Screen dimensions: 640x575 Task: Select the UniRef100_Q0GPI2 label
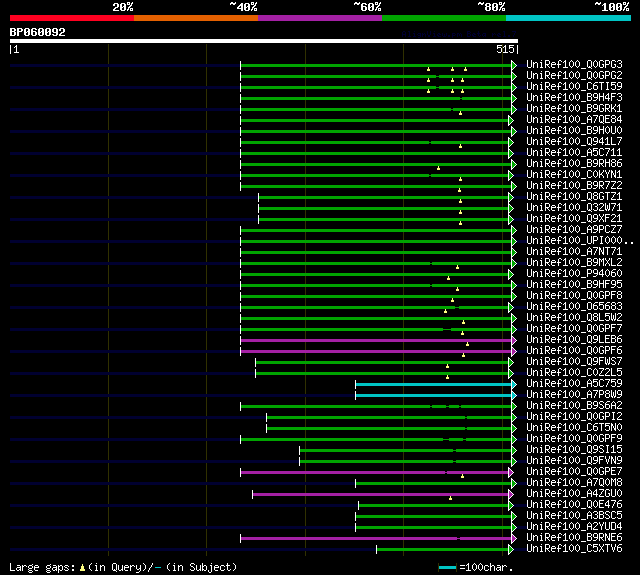574,417
